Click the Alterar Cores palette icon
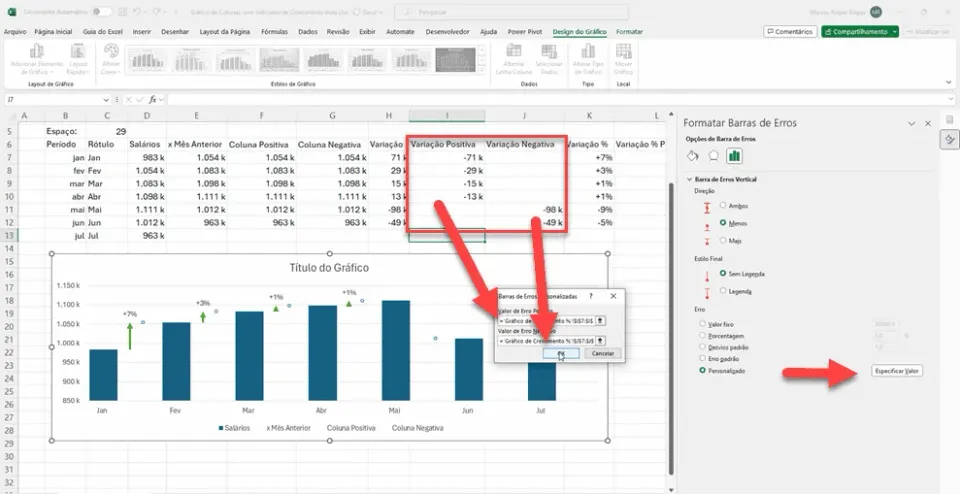The height and width of the screenshot is (494, 960). [x=111, y=51]
